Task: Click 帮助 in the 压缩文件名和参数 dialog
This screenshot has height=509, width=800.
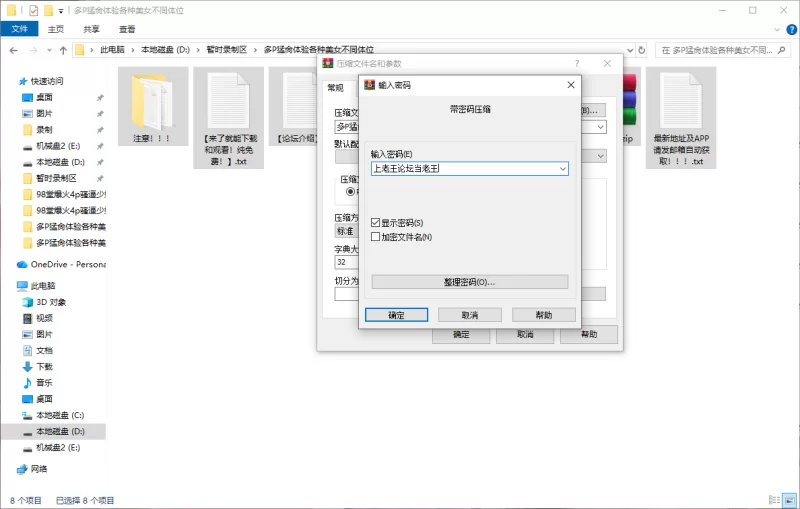Action: (x=589, y=335)
